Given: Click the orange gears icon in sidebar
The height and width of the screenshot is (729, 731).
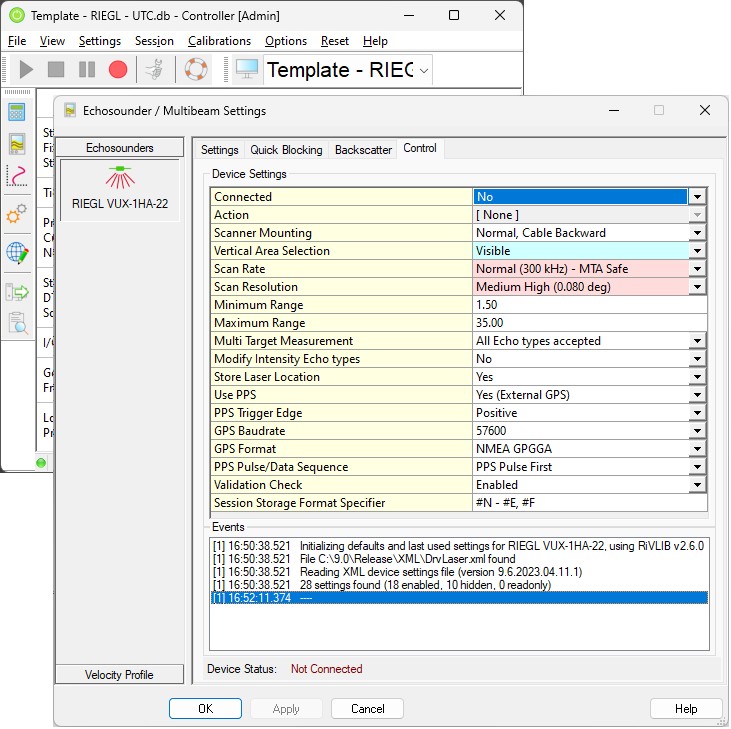Looking at the screenshot, I should [17, 214].
